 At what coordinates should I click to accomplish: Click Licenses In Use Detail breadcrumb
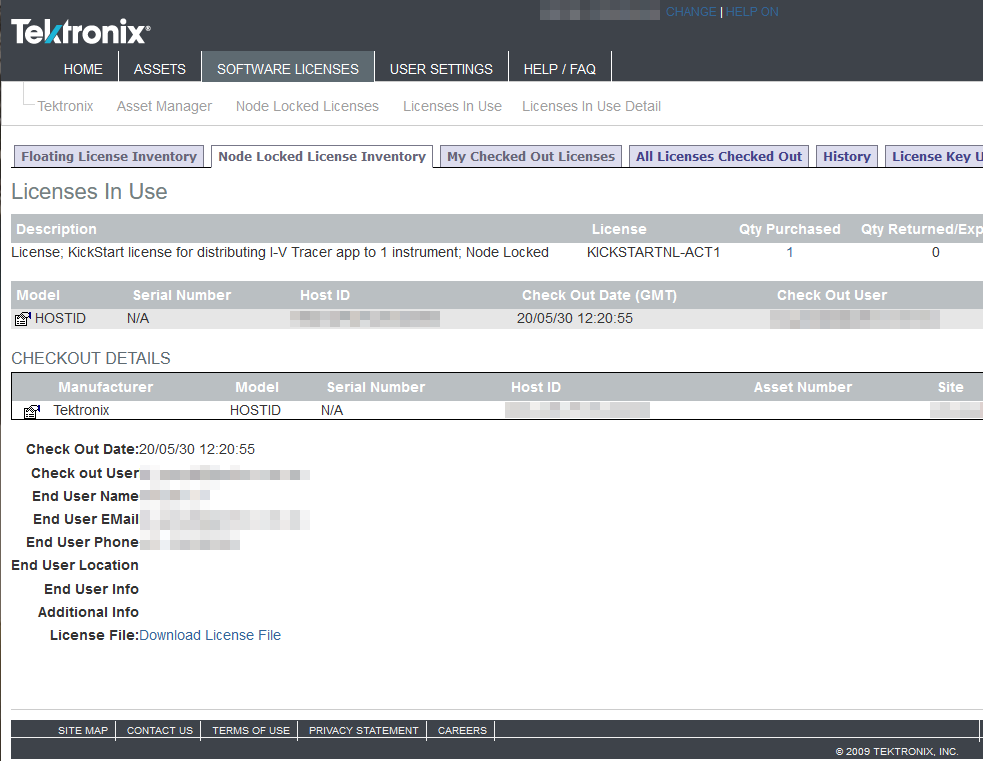coord(591,106)
